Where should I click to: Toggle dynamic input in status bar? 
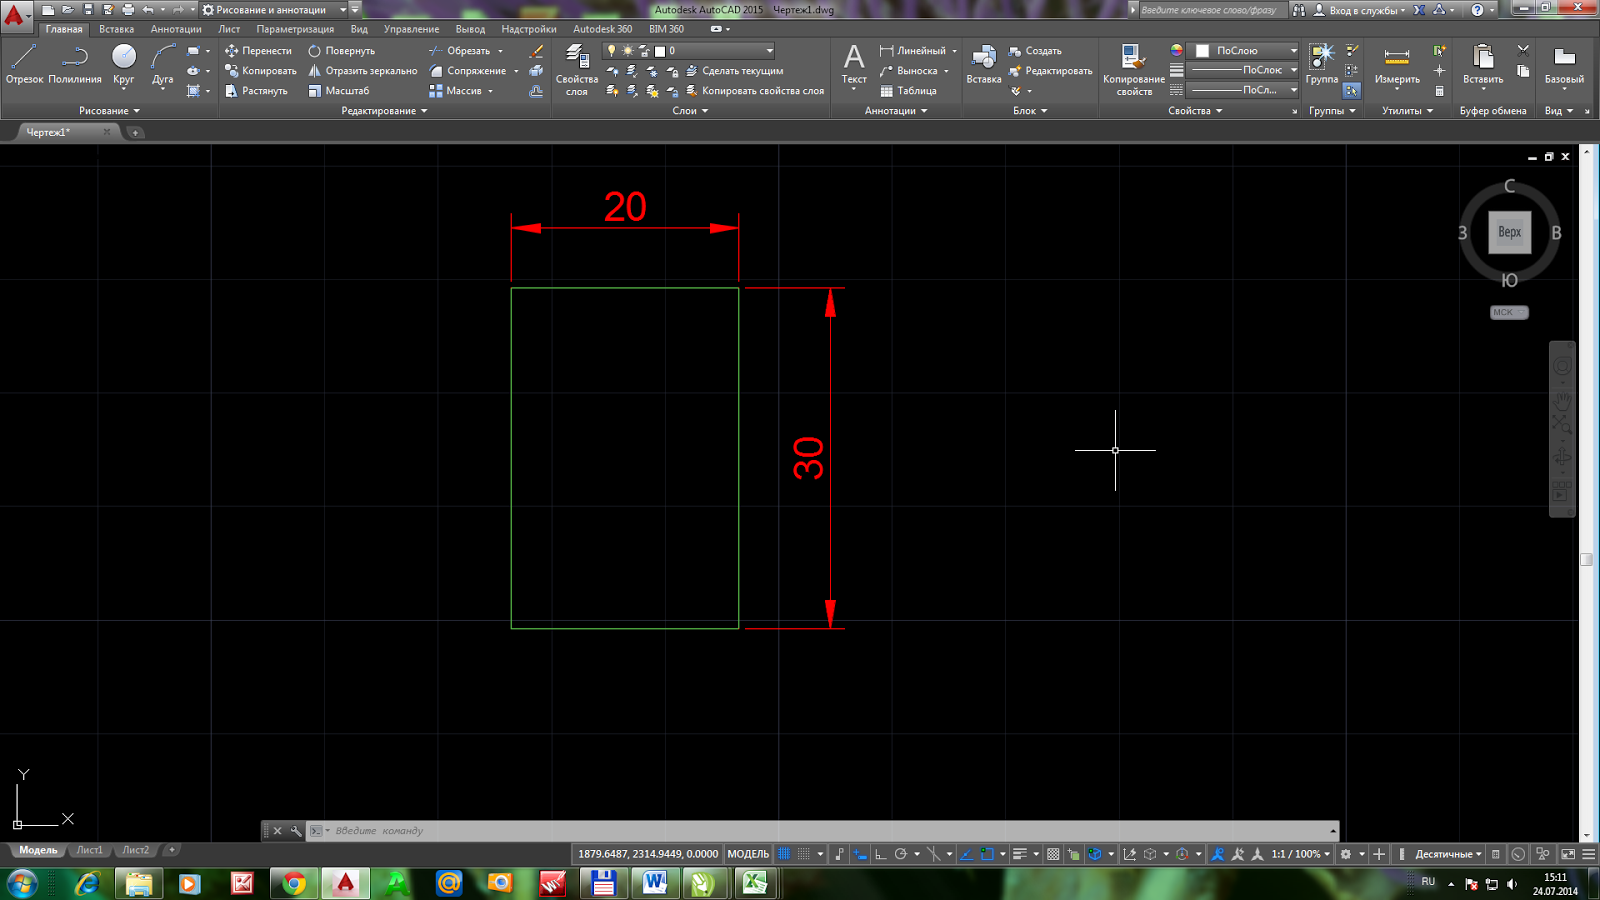click(860, 854)
